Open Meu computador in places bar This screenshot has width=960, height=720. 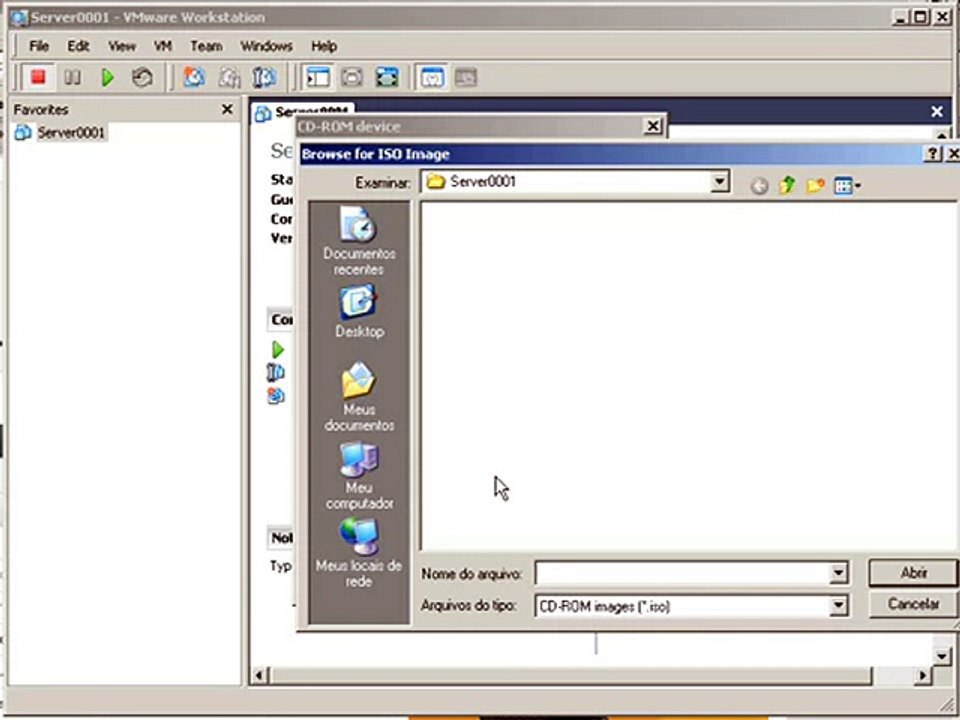(x=359, y=476)
